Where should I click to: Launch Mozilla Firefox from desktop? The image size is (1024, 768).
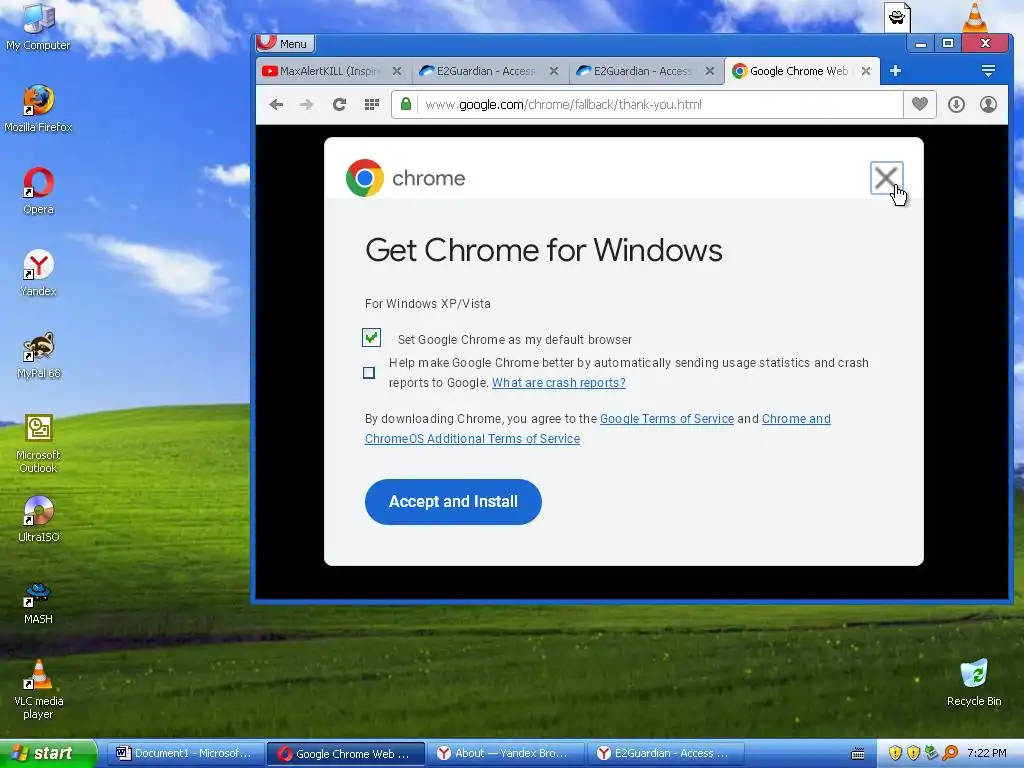click(x=38, y=108)
